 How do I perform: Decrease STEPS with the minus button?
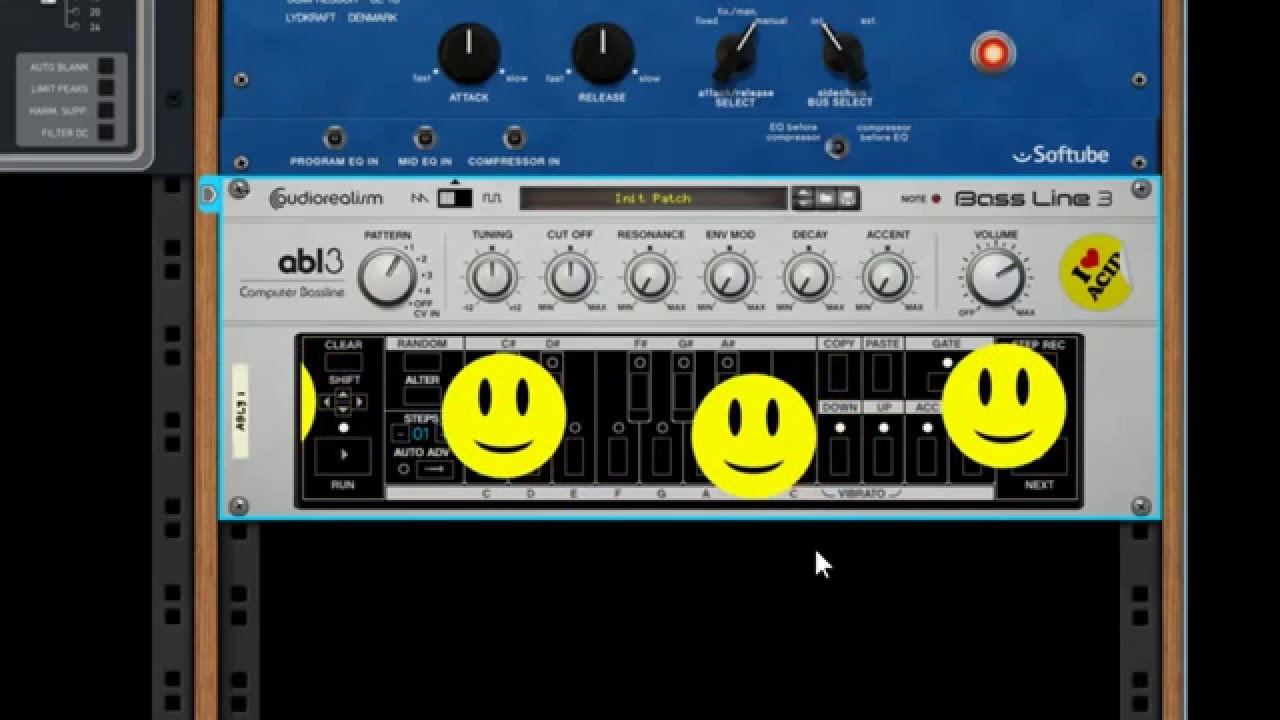tap(400, 434)
